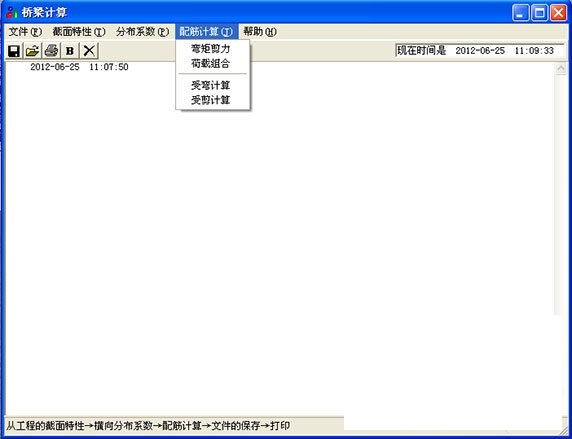This screenshot has height=439, width=572.
Task: Maximize the 桥梁计算 window
Action: [x=539, y=13]
